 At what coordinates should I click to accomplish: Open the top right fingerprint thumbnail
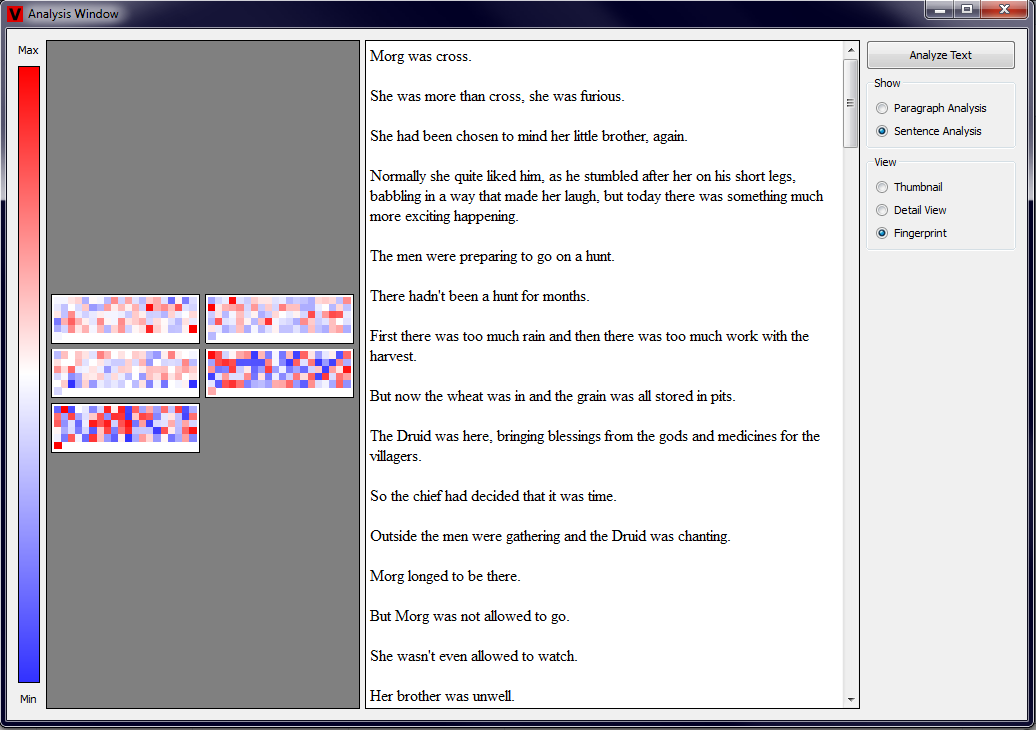click(279, 319)
